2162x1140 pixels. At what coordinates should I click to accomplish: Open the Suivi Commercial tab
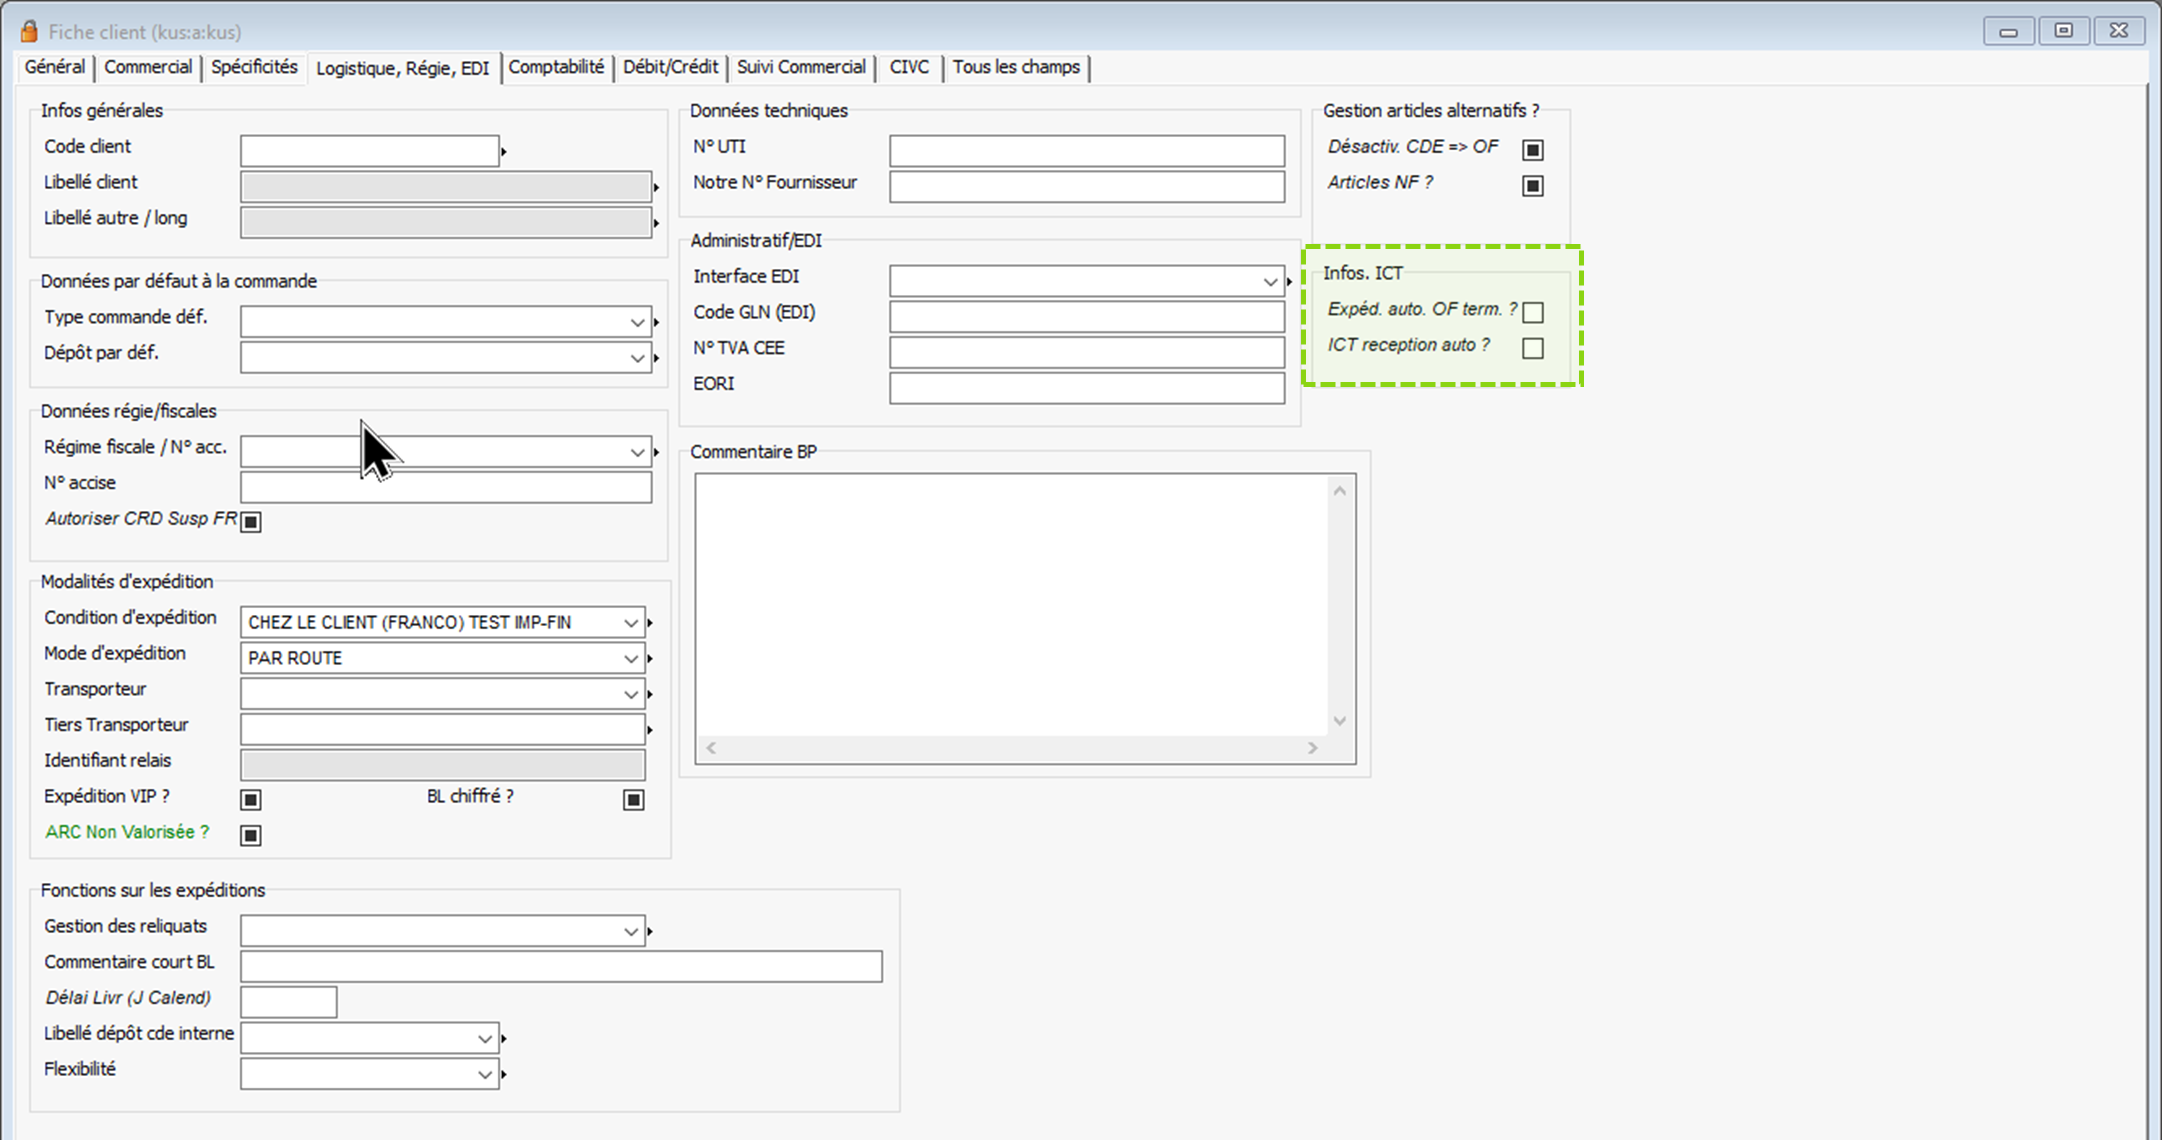click(801, 67)
